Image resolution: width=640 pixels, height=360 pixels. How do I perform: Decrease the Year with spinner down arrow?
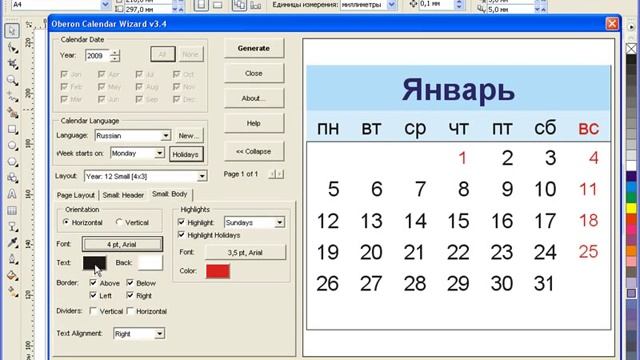tap(115, 59)
